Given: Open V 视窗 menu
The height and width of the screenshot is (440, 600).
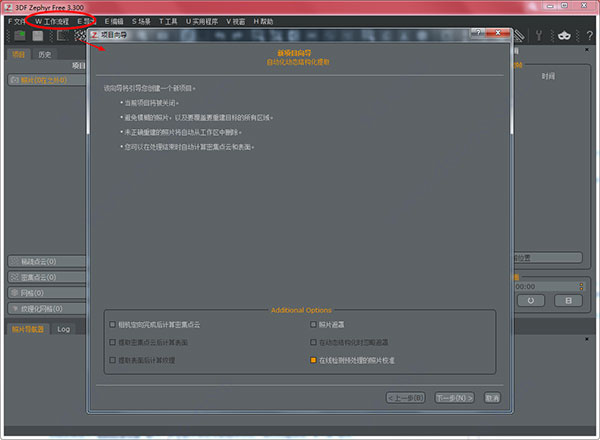Looking at the screenshot, I should (x=235, y=21).
